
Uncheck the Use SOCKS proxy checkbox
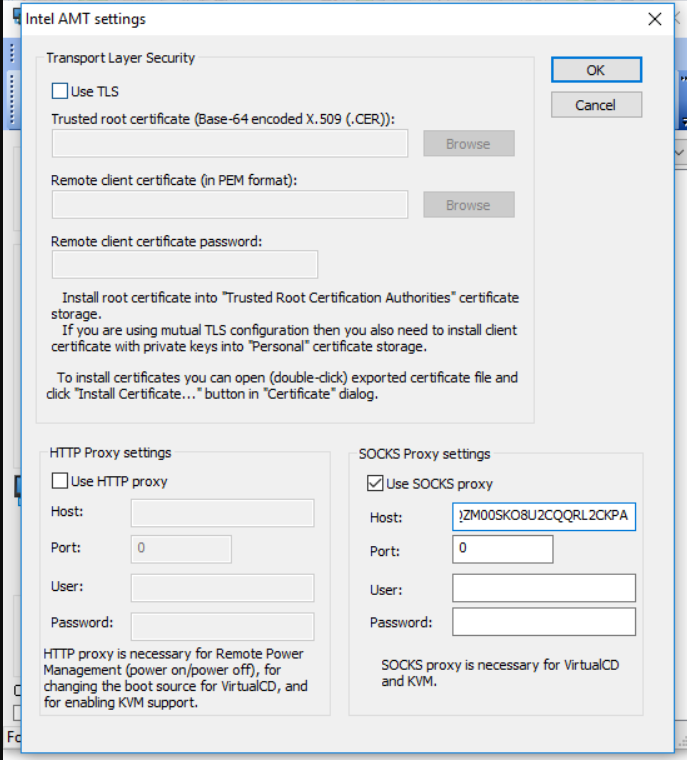coord(376,484)
